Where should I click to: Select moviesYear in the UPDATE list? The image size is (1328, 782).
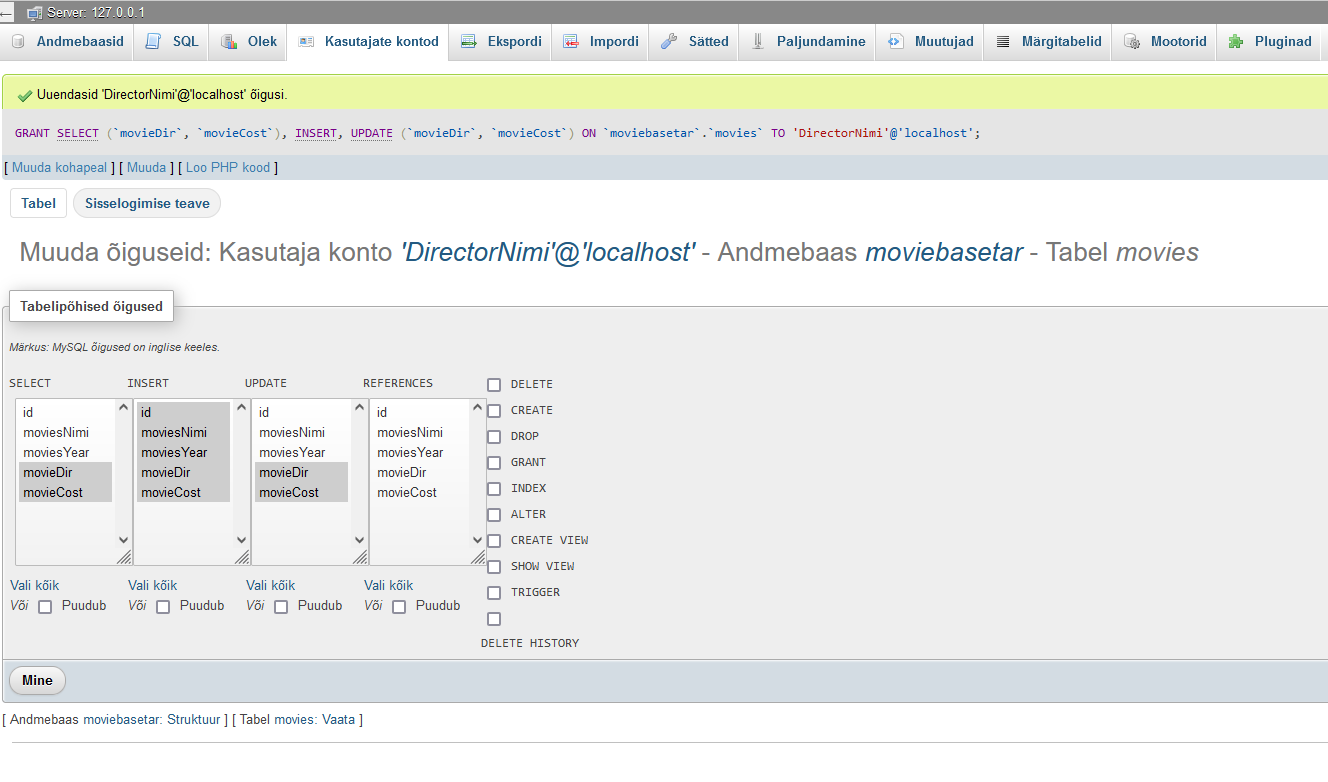click(x=291, y=453)
